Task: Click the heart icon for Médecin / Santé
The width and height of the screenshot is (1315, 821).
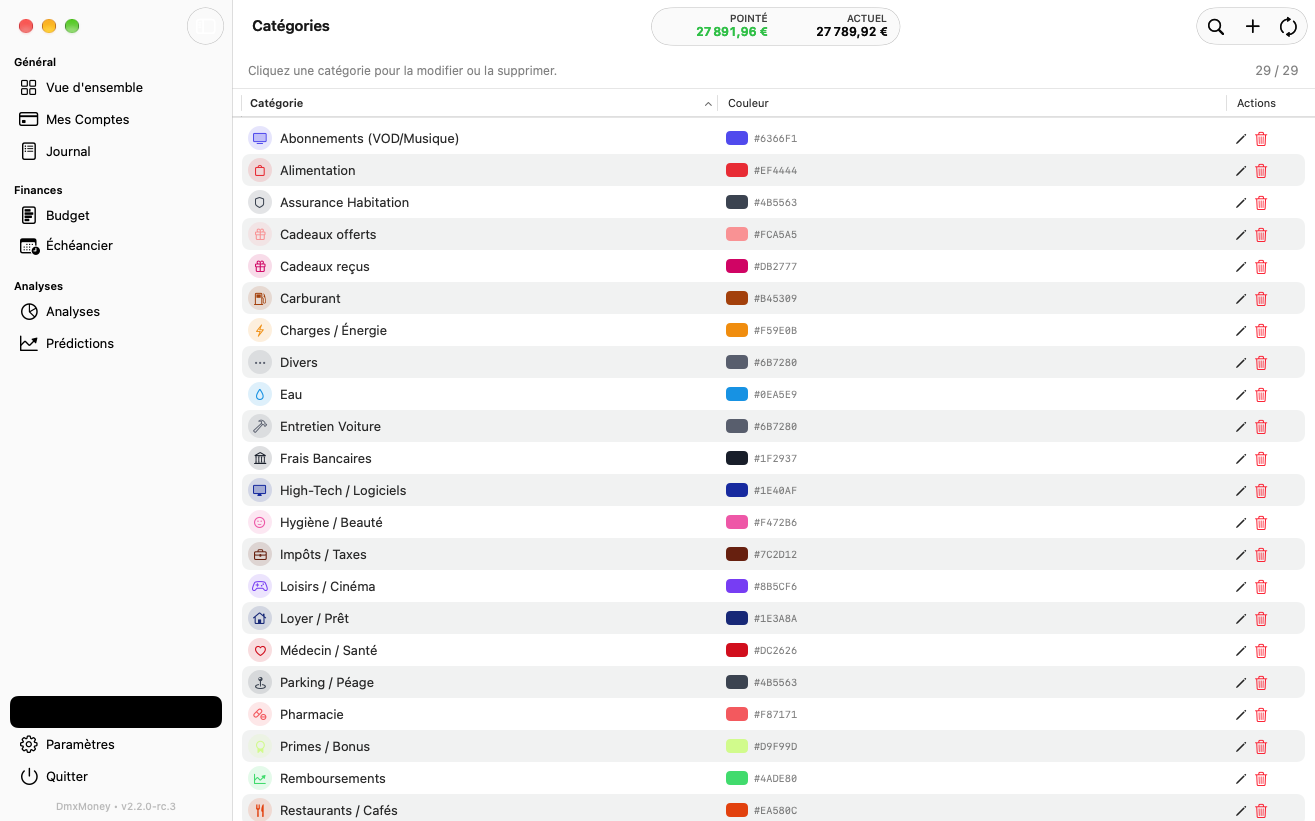Action: pyautogui.click(x=260, y=650)
